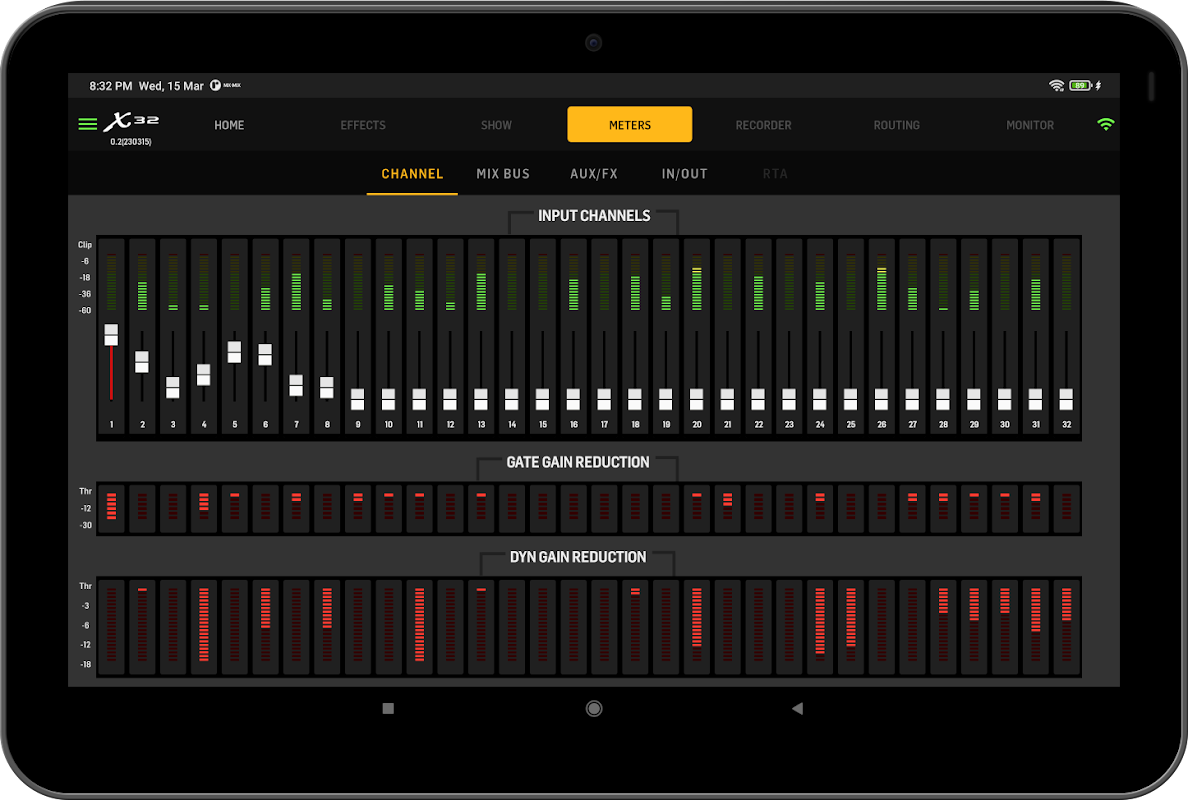Viewport: 1188px width, 800px height.
Task: Open the MONITOR section
Action: (x=1030, y=125)
